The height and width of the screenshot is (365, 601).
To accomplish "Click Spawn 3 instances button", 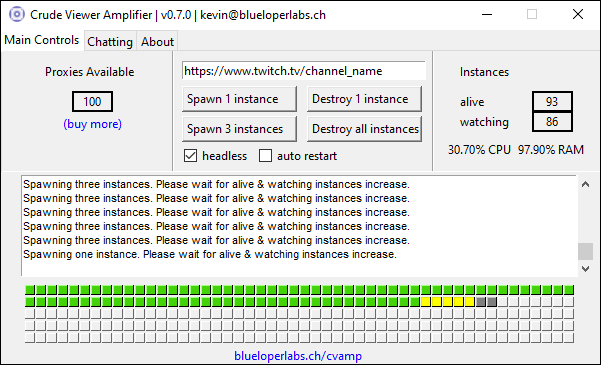I will click(239, 129).
